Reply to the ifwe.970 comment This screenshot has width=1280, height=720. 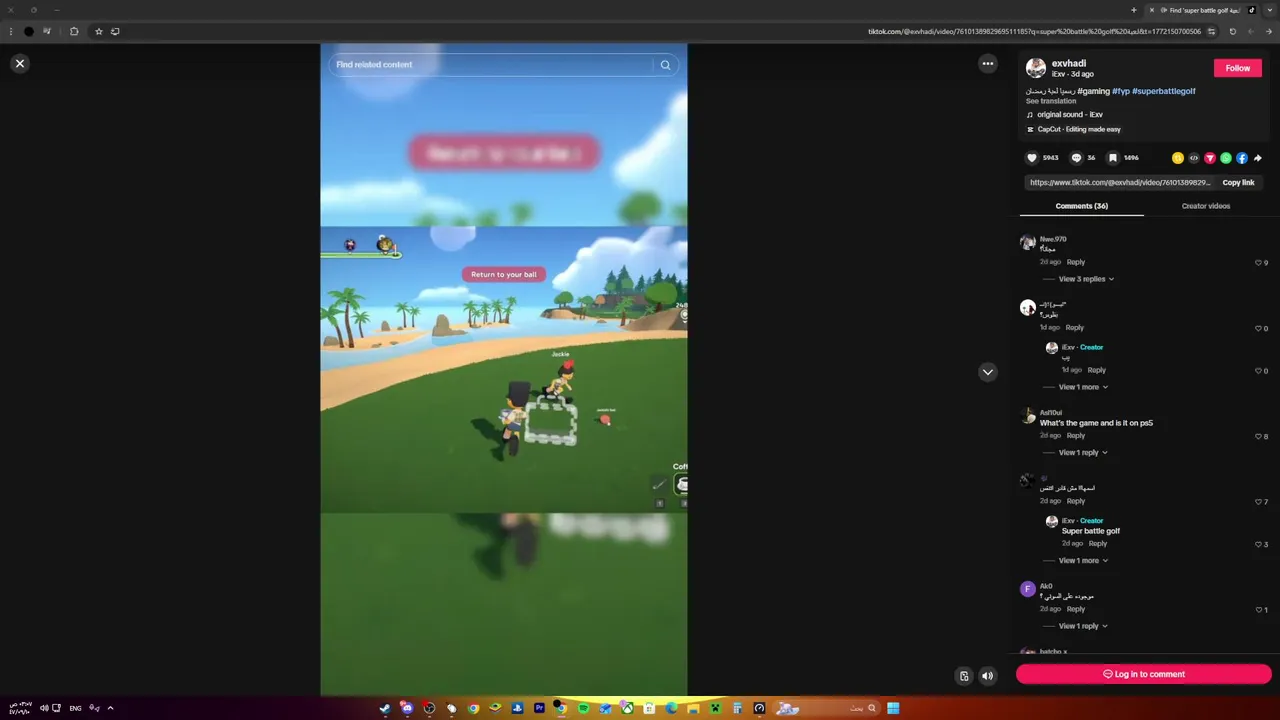1076,262
